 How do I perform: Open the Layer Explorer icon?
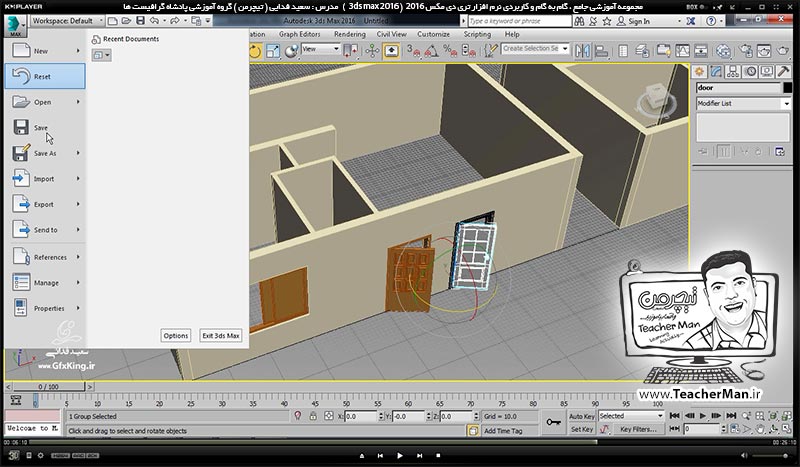[642, 51]
